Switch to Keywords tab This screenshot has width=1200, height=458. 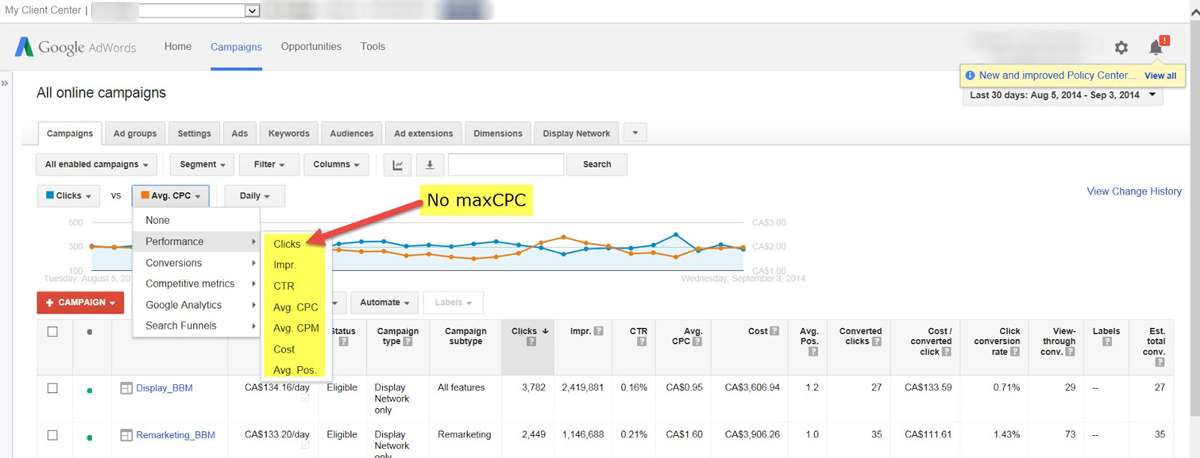coord(289,133)
